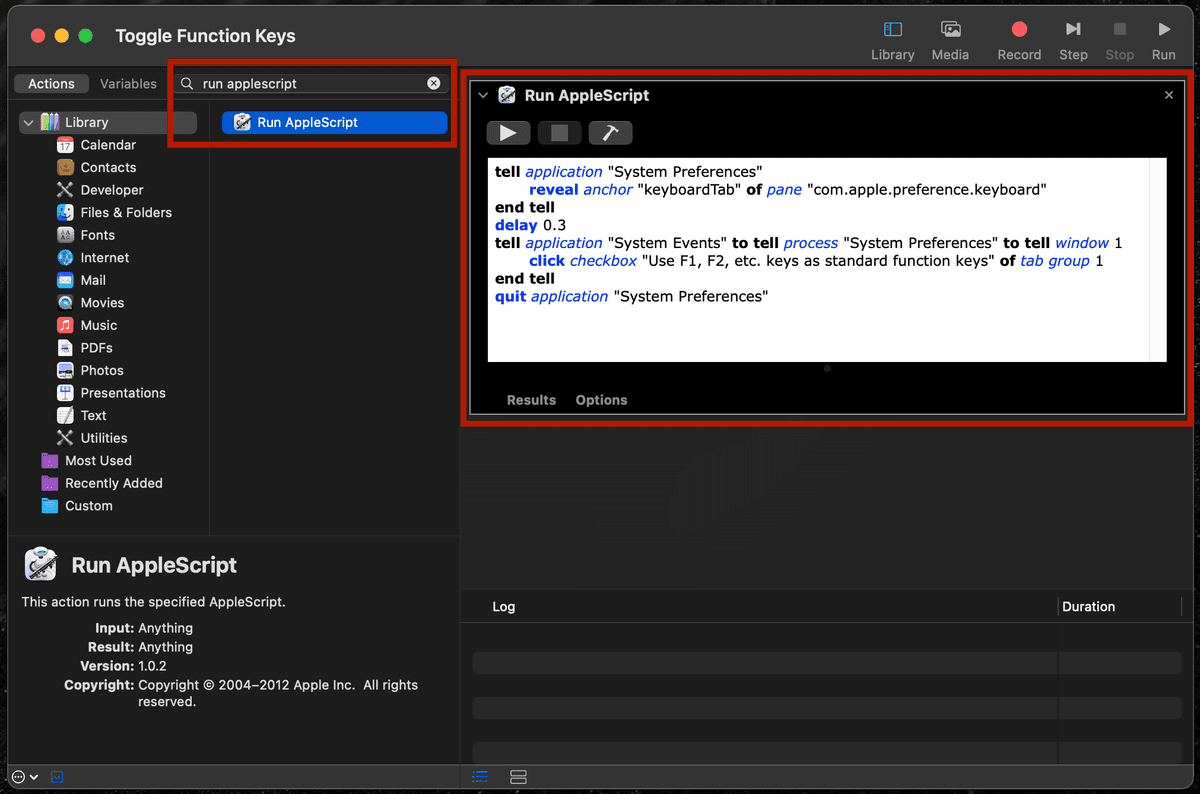Select the Run AppleScript action in search results
Screen dimensions: 1200x794
tap(334, 122)
